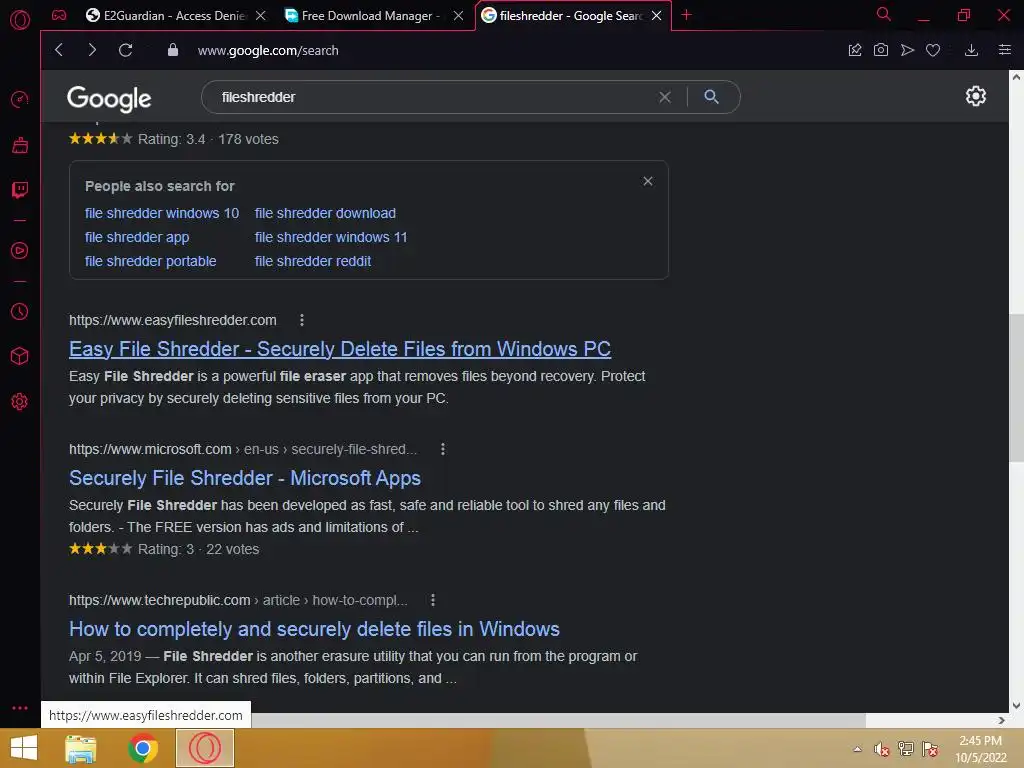Open Settings gear in Opera sidebar
Image resolution: width=1024 pixels, height=768 pixels.
[20, 401]
